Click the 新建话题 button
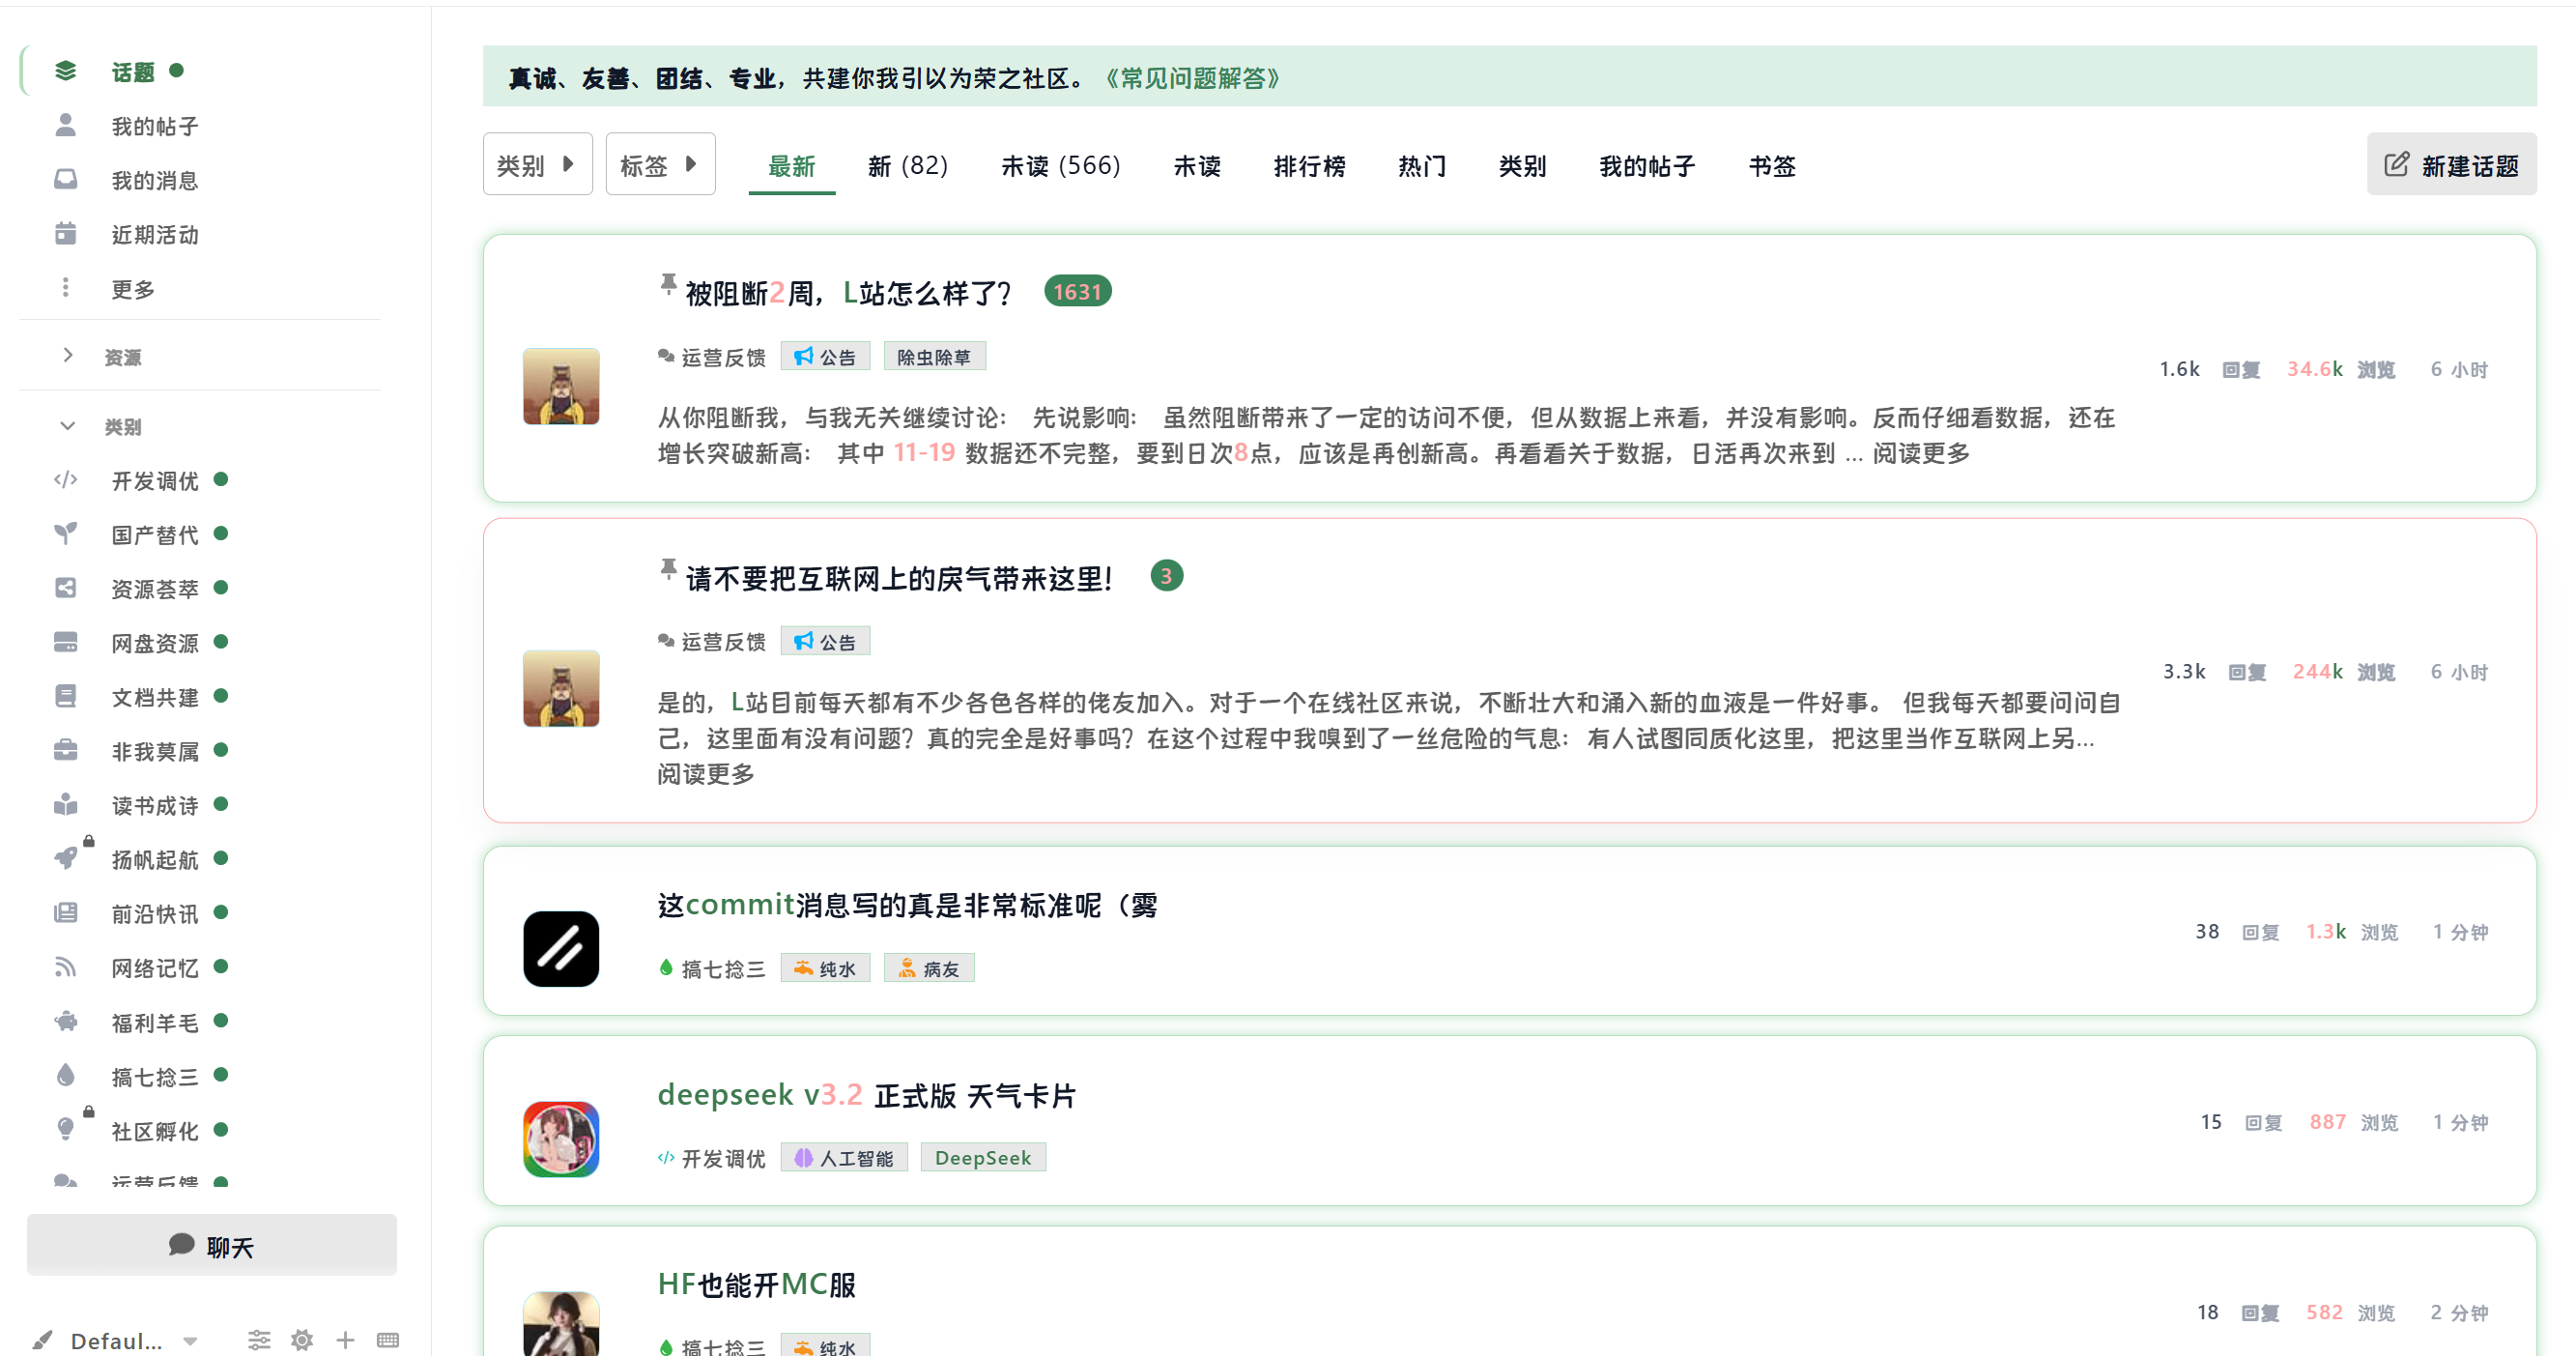This screenshot has height=1356, width=2576. pos(2450,165)
